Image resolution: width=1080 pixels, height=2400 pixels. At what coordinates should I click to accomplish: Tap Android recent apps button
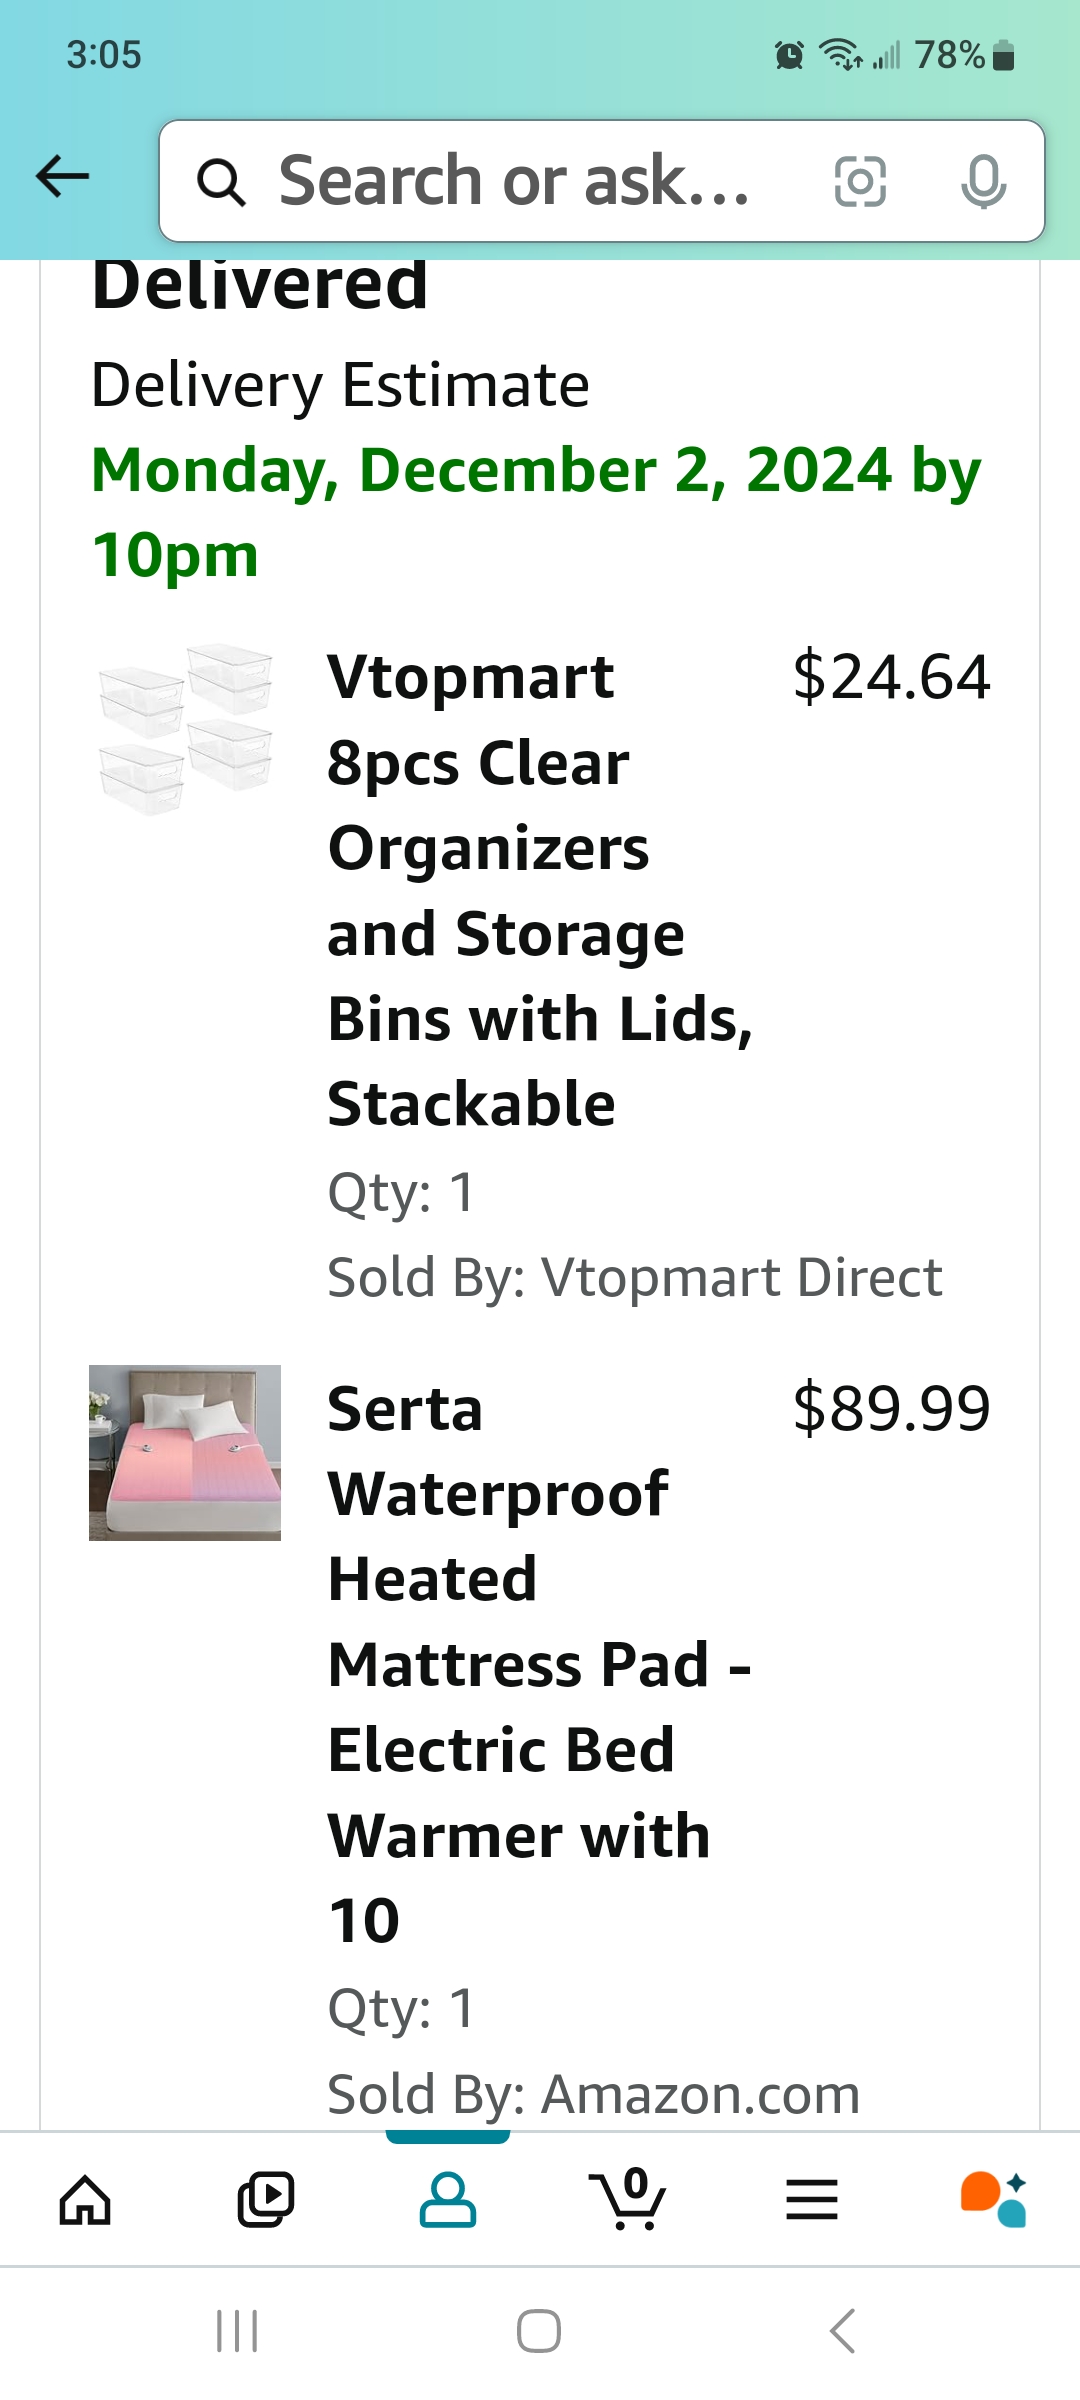coord(237,2331)
